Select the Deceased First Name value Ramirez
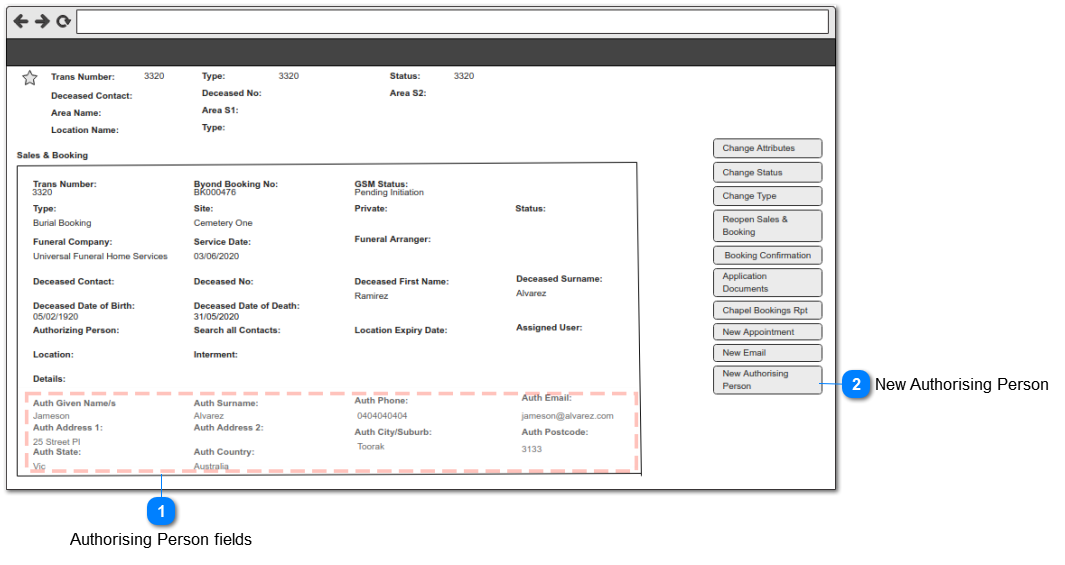Viewport: 1065px width, 565px height. (371, 296)
